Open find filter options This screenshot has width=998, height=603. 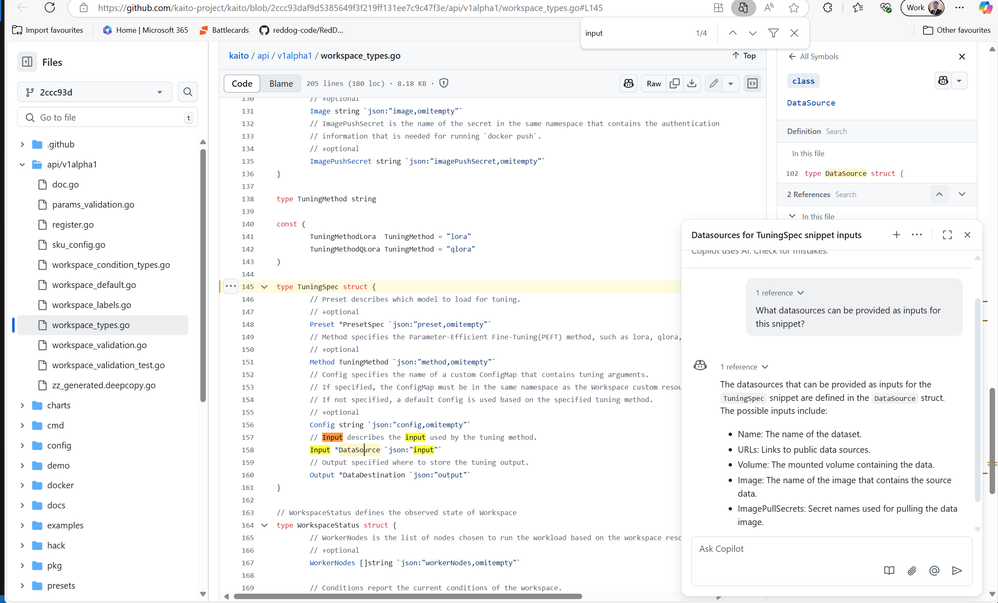click(x=773, y=33)
